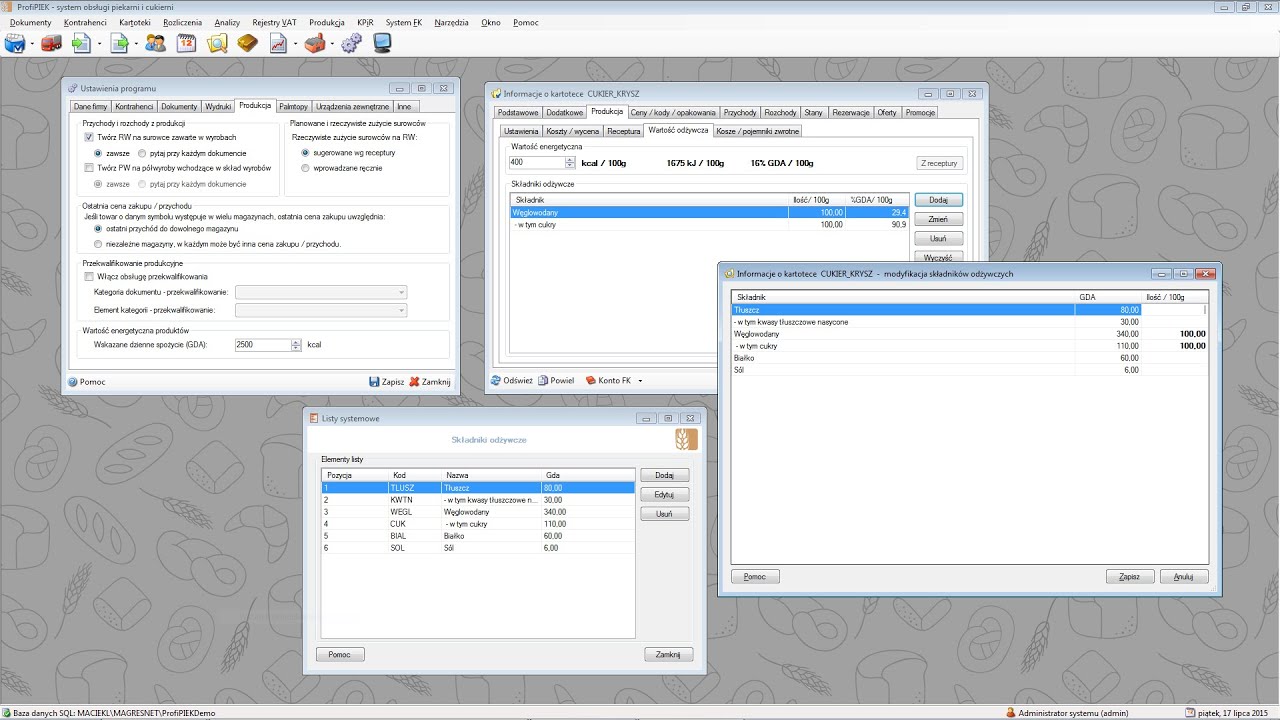Open the gears settings toolbar icon
The width and height of the screenshot is (1280, 720).
point(351,43)
